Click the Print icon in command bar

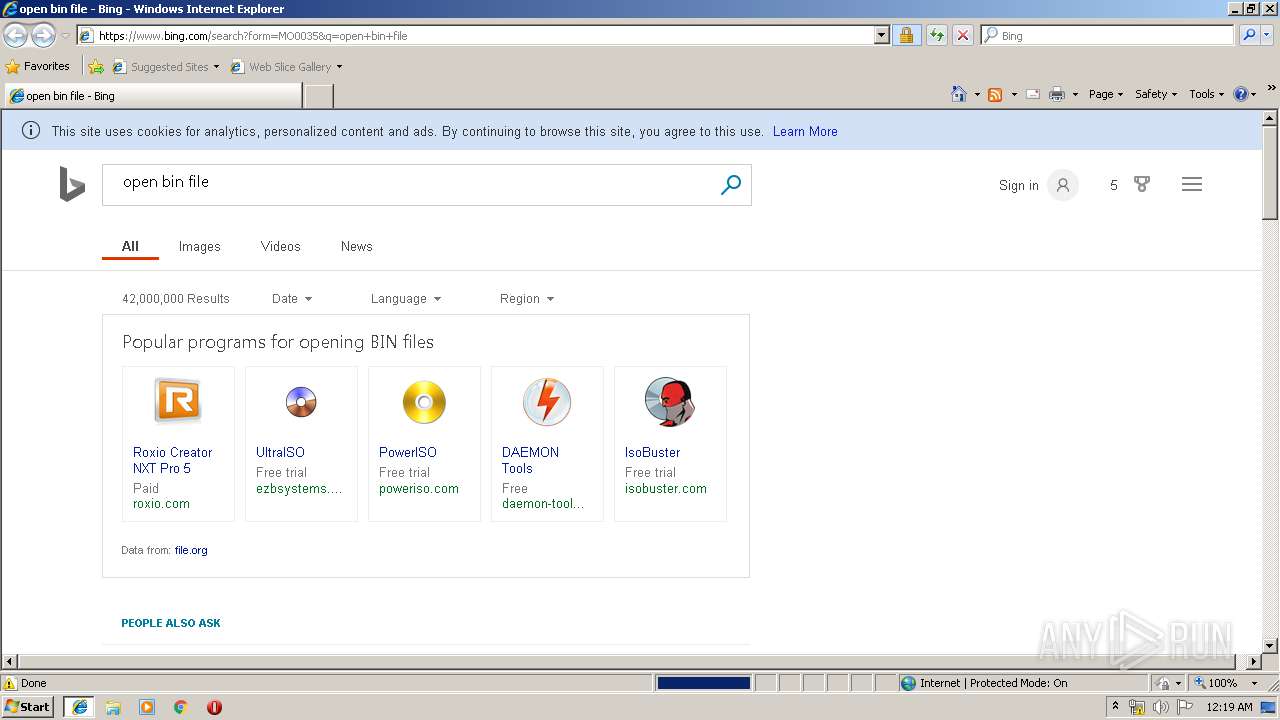[x=1056, y=94]
